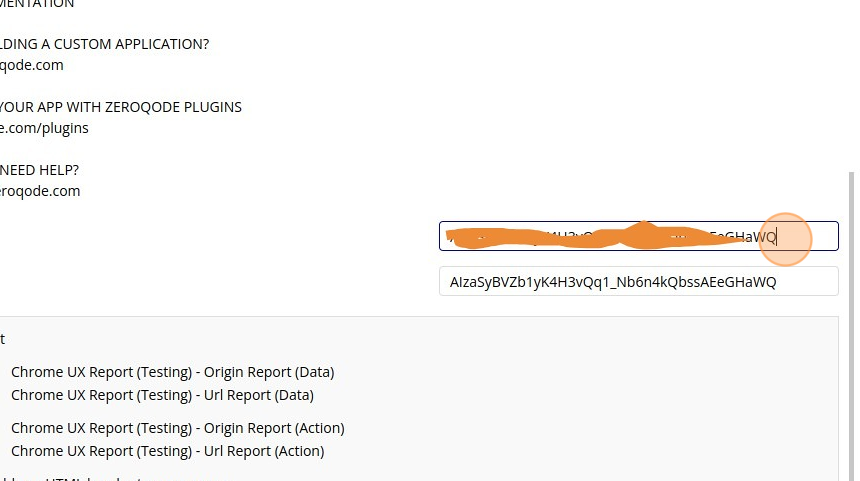
Task: Choose the Origin Report (Action) entry
Action: (x=177, y=428)
